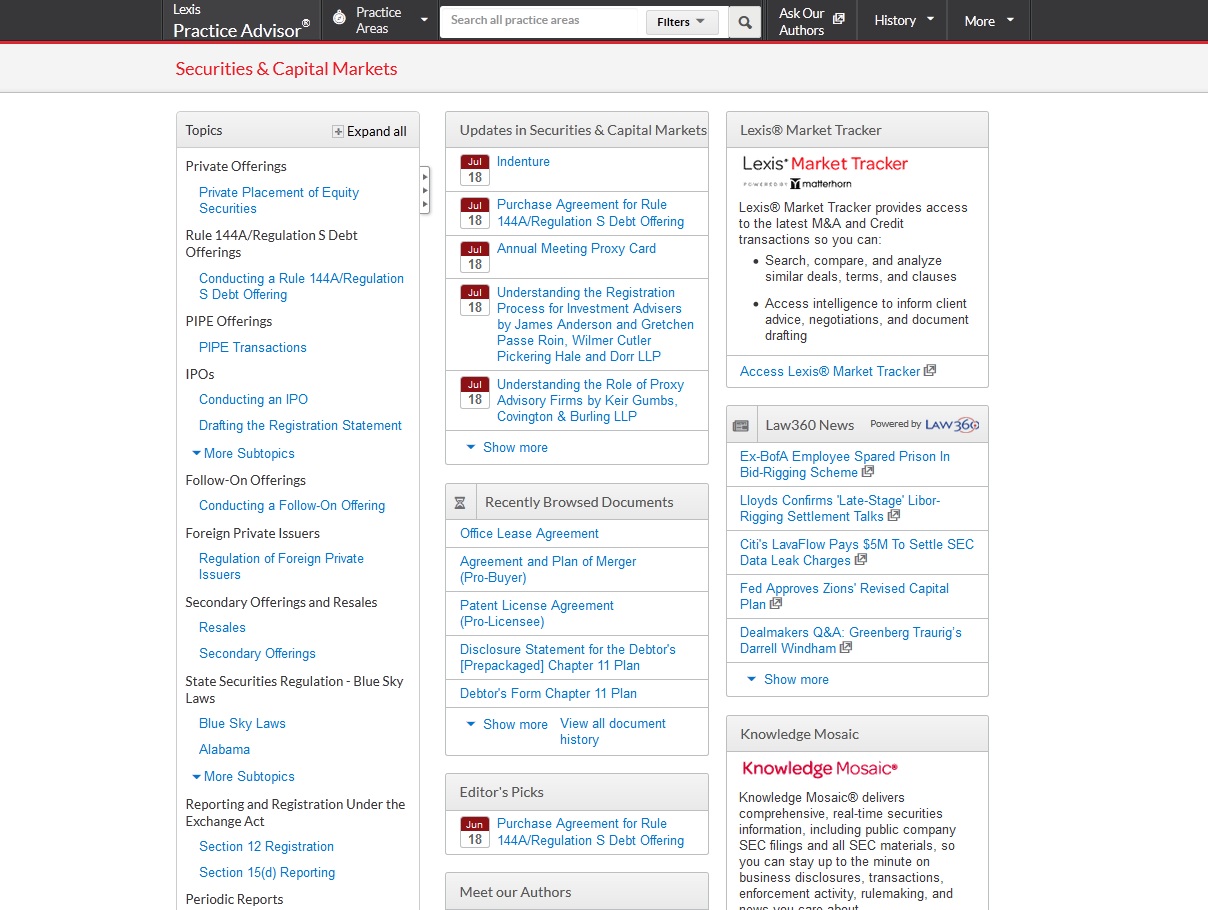Viewport: 1208px width, 910px height.
Task: Click the Meet our Authors panel header
Action: tap(577, 892)
